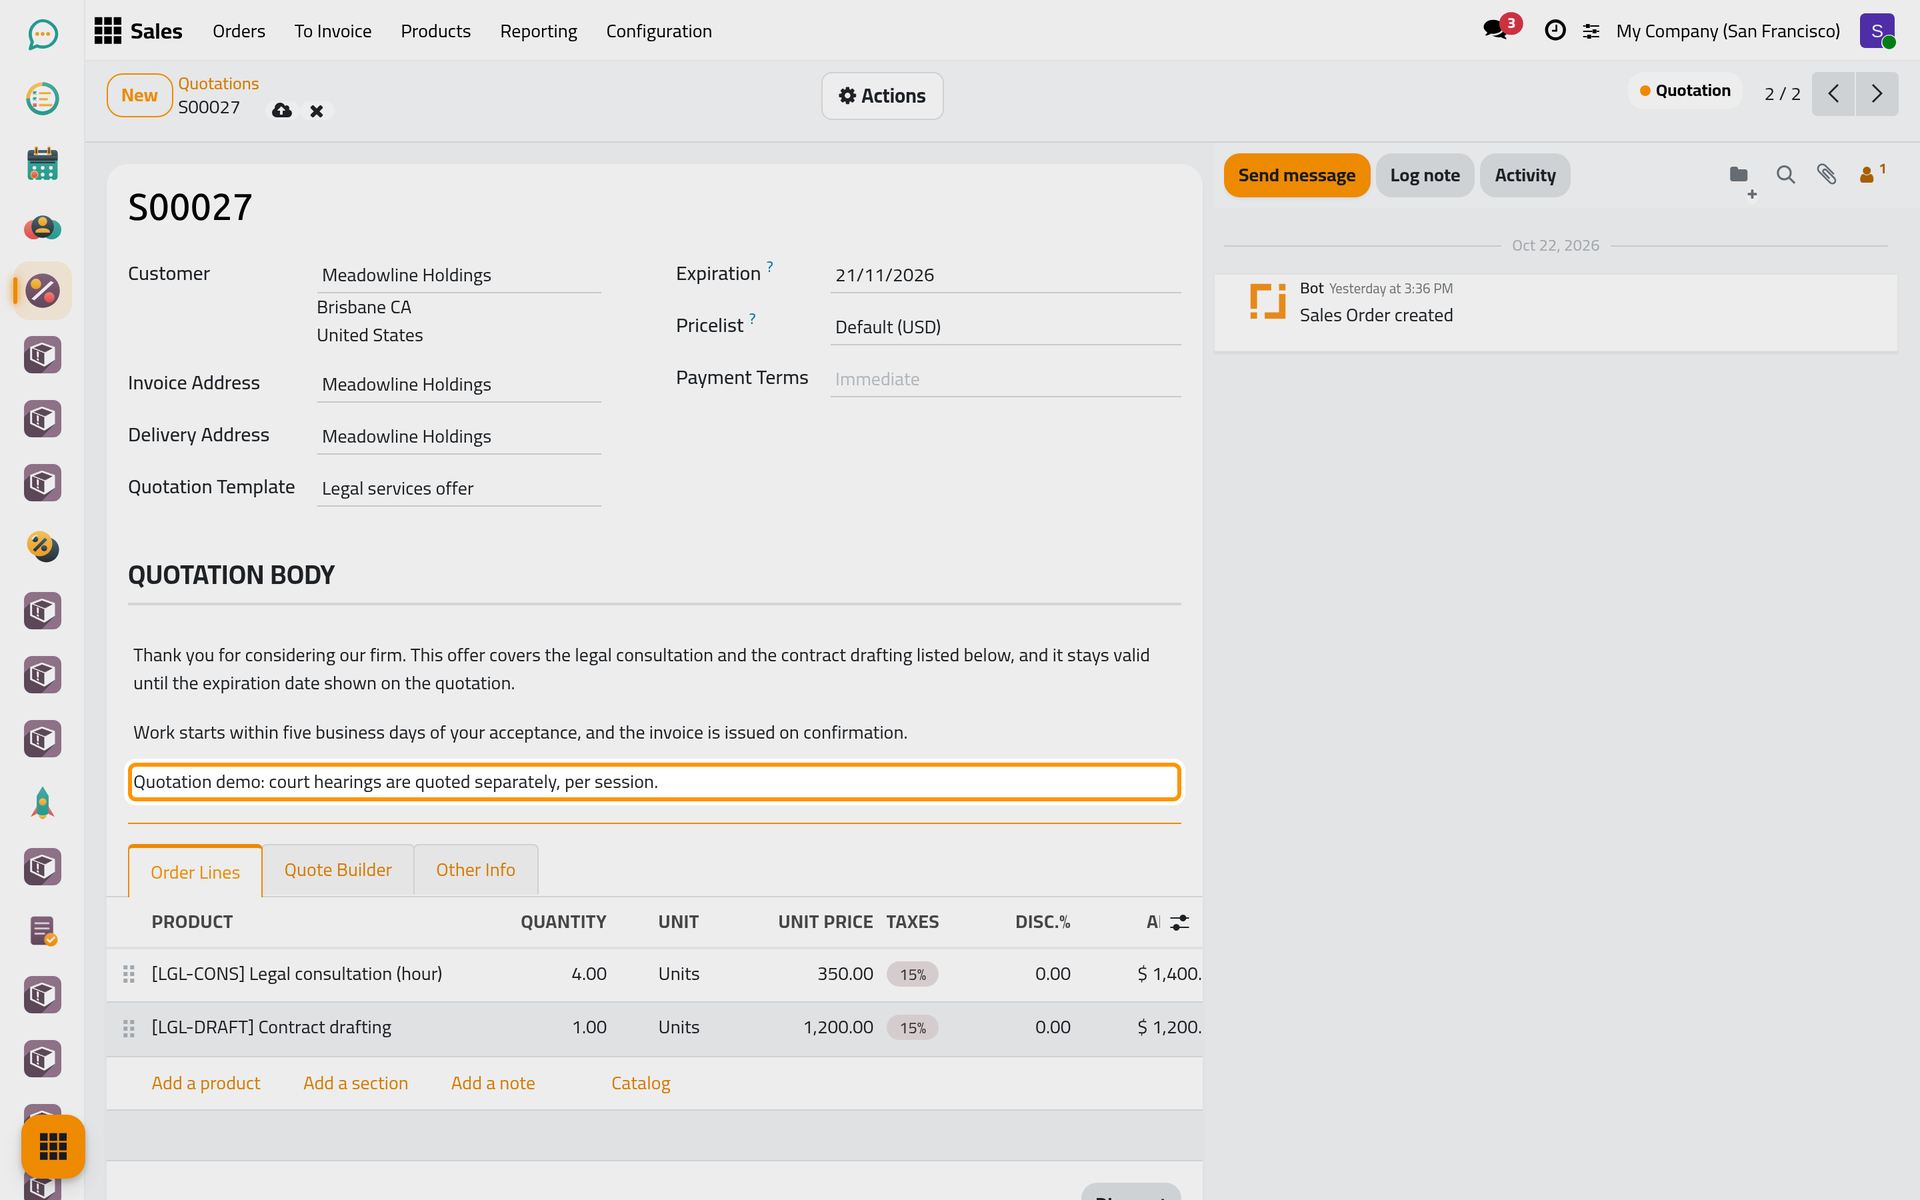The height and width of the screenshot is (1200, 1920).
Task: Open the Delivery Address selector
Action: click(459, 436)
